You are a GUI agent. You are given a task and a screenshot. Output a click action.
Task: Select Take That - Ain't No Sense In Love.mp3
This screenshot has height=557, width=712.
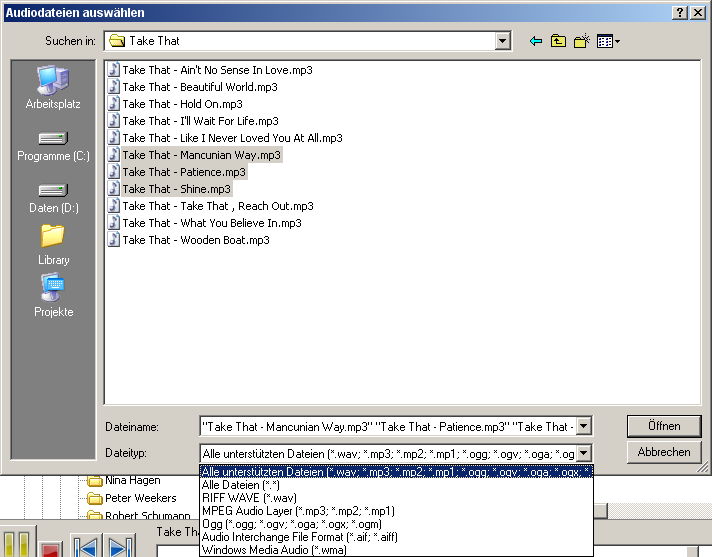tap(210, 70)
